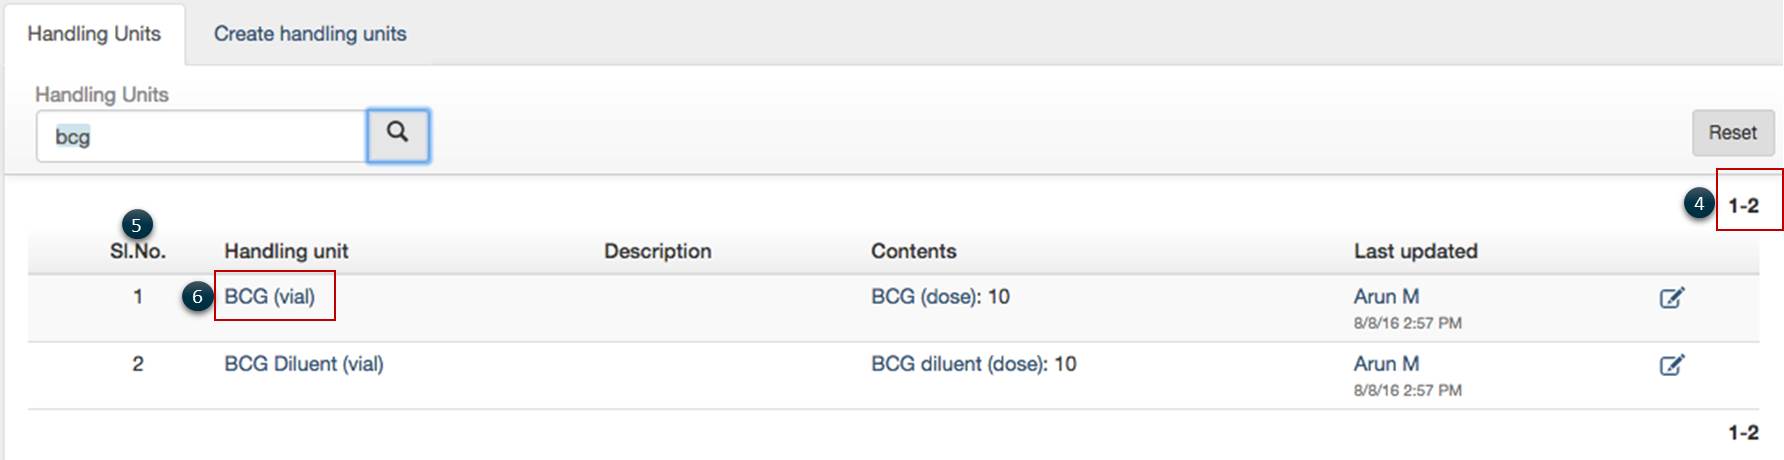
Task: Click the Sl.No. column header
Action: coord(138,252)
